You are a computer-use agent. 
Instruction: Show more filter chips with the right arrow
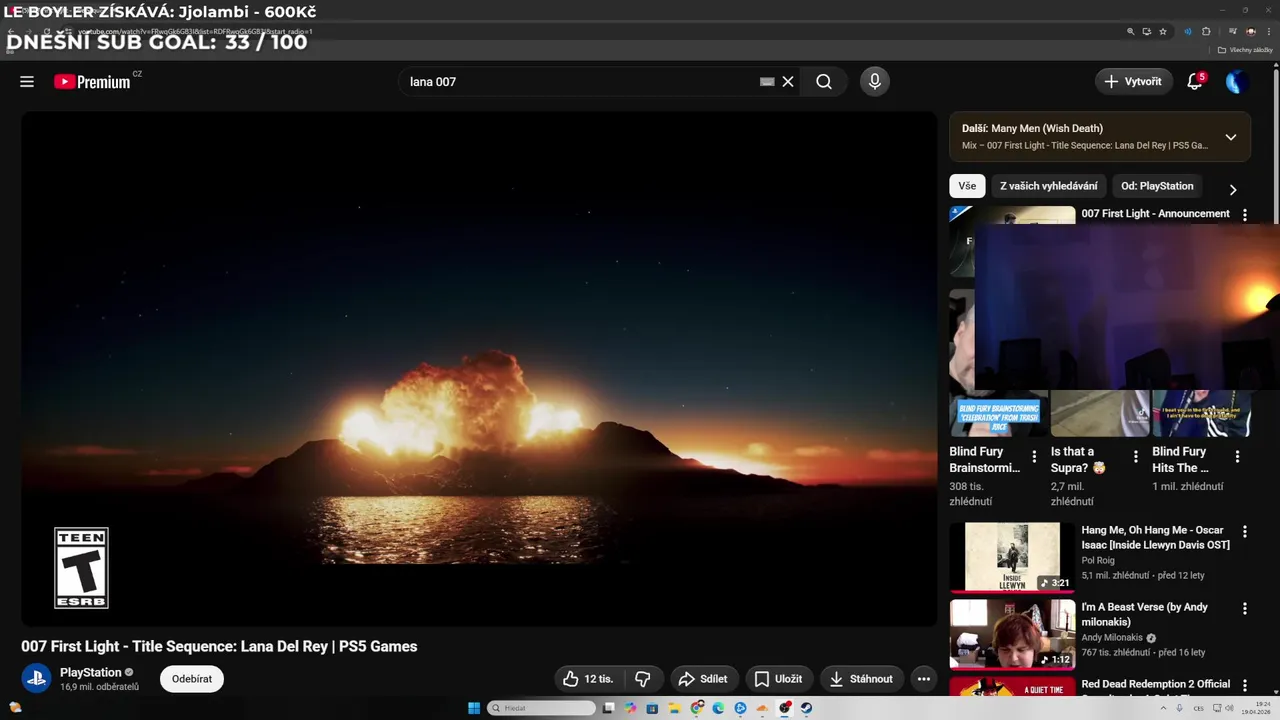[x=1233, y=190]
